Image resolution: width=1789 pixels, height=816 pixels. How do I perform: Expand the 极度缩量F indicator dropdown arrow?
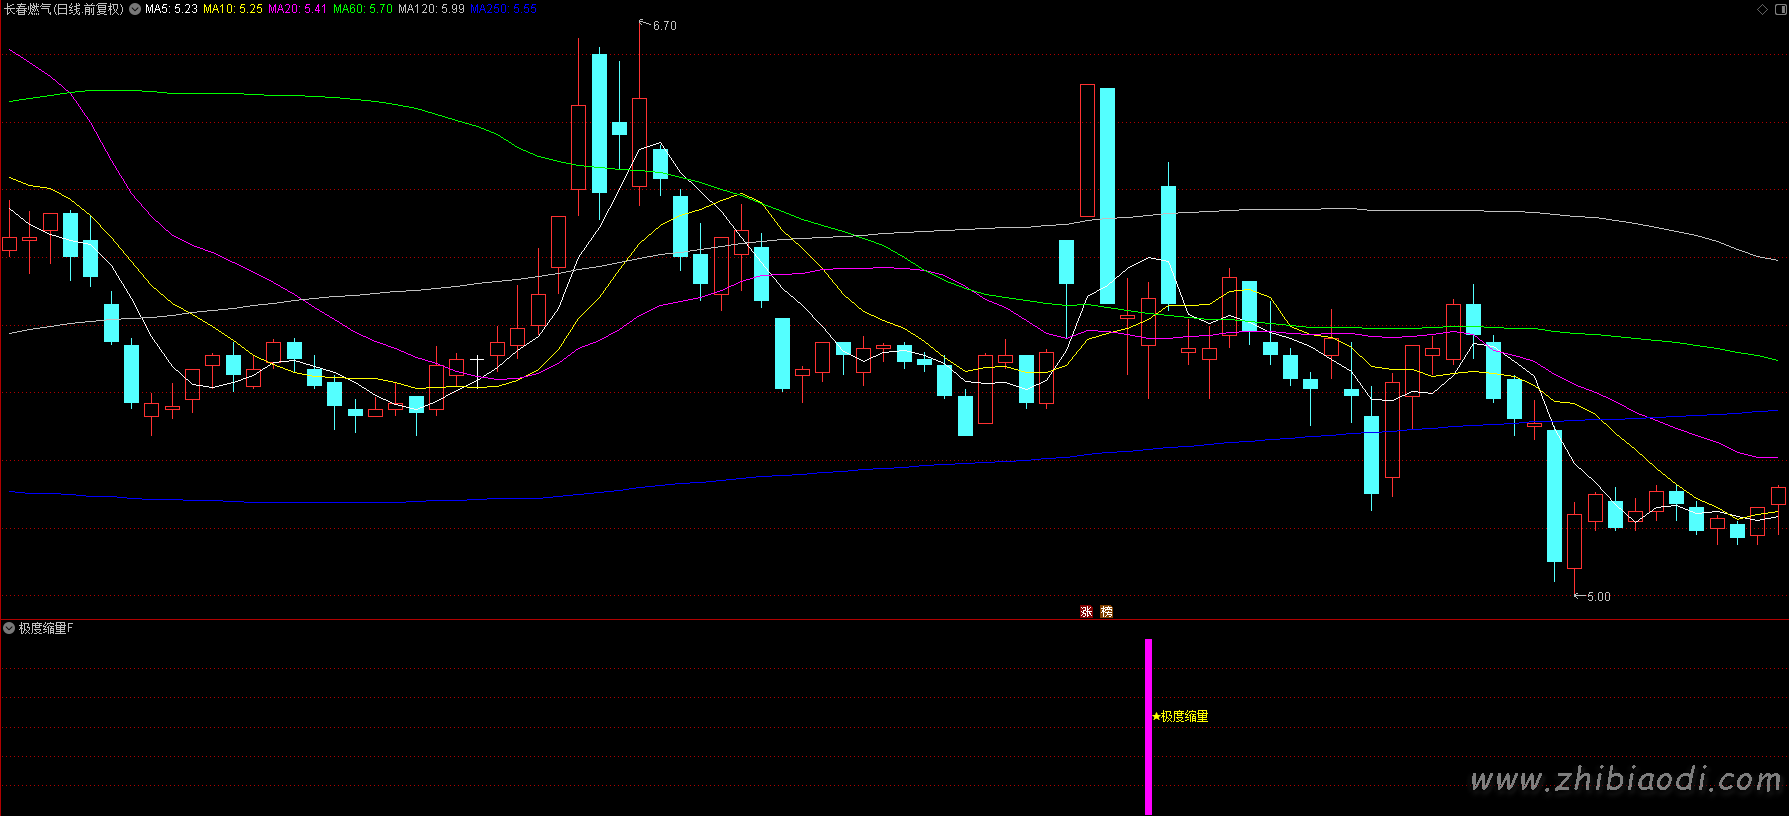(9, 628)
